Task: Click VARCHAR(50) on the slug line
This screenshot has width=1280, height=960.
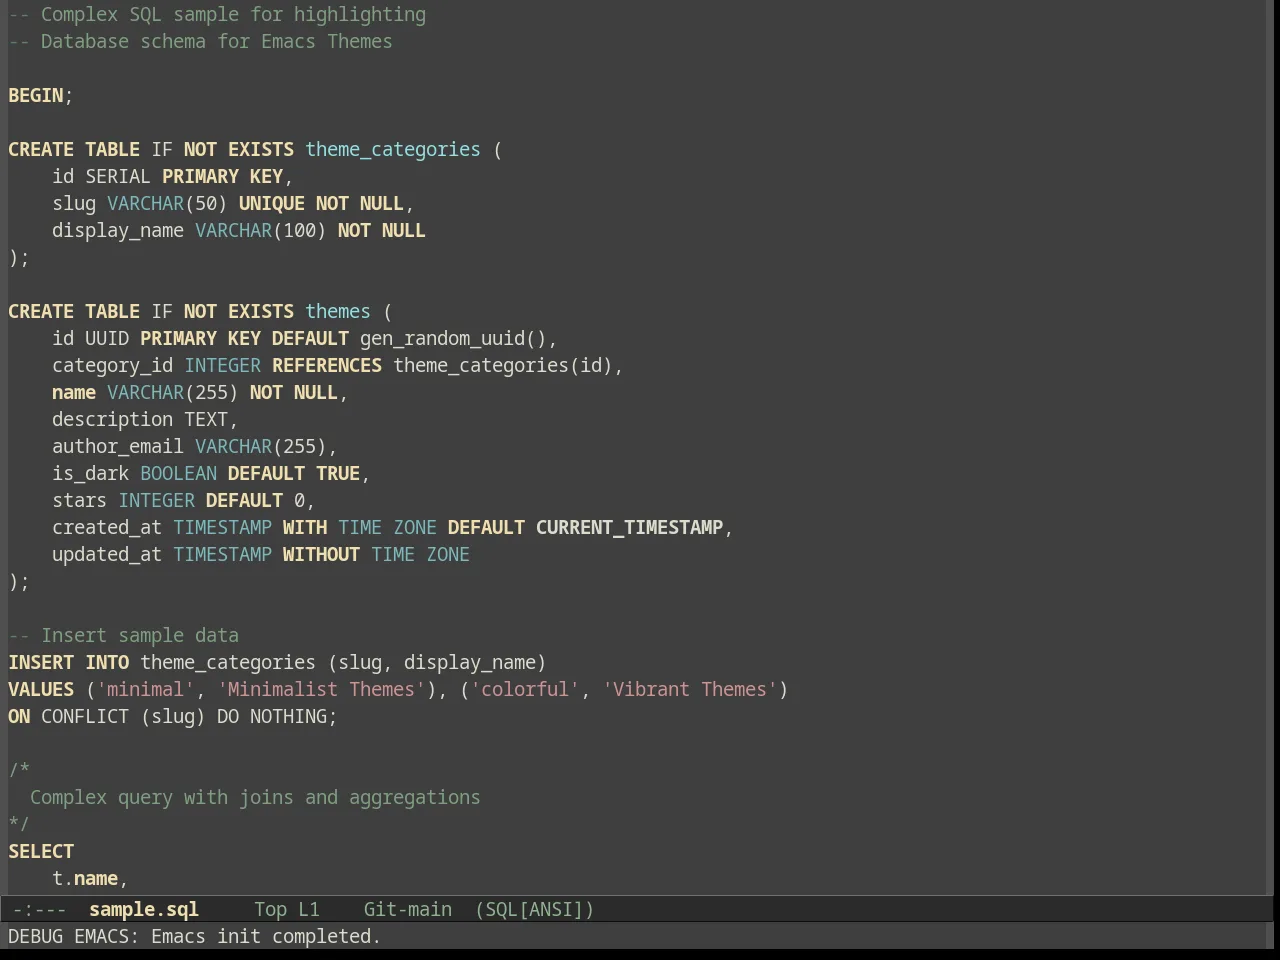Action: [167, 204]
